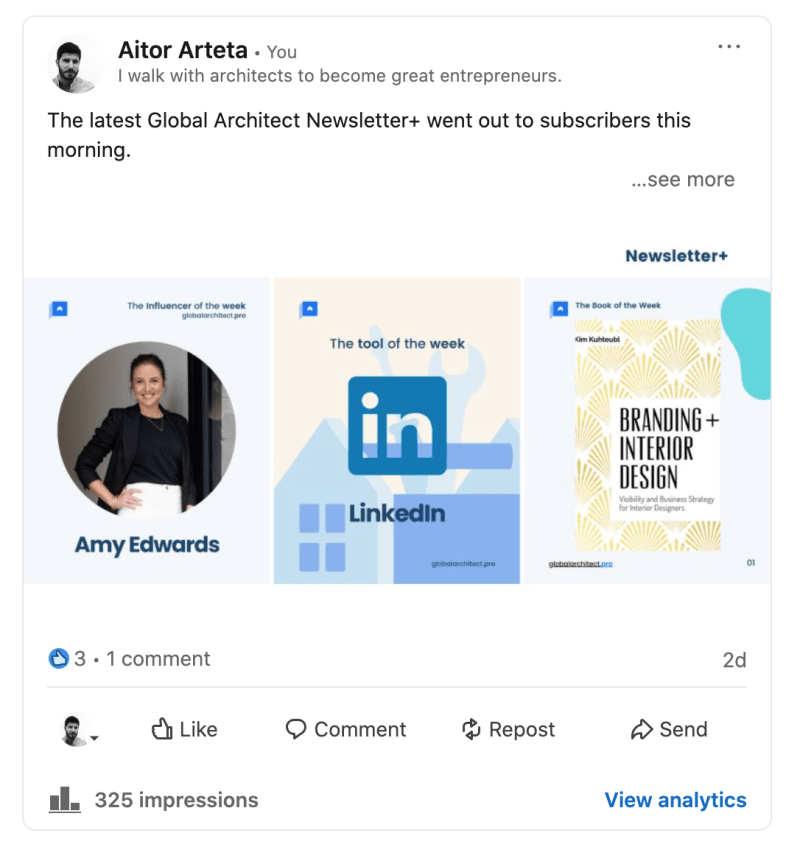Open the View analytics link
Screen dimensions: 800x847
point(675,799)
